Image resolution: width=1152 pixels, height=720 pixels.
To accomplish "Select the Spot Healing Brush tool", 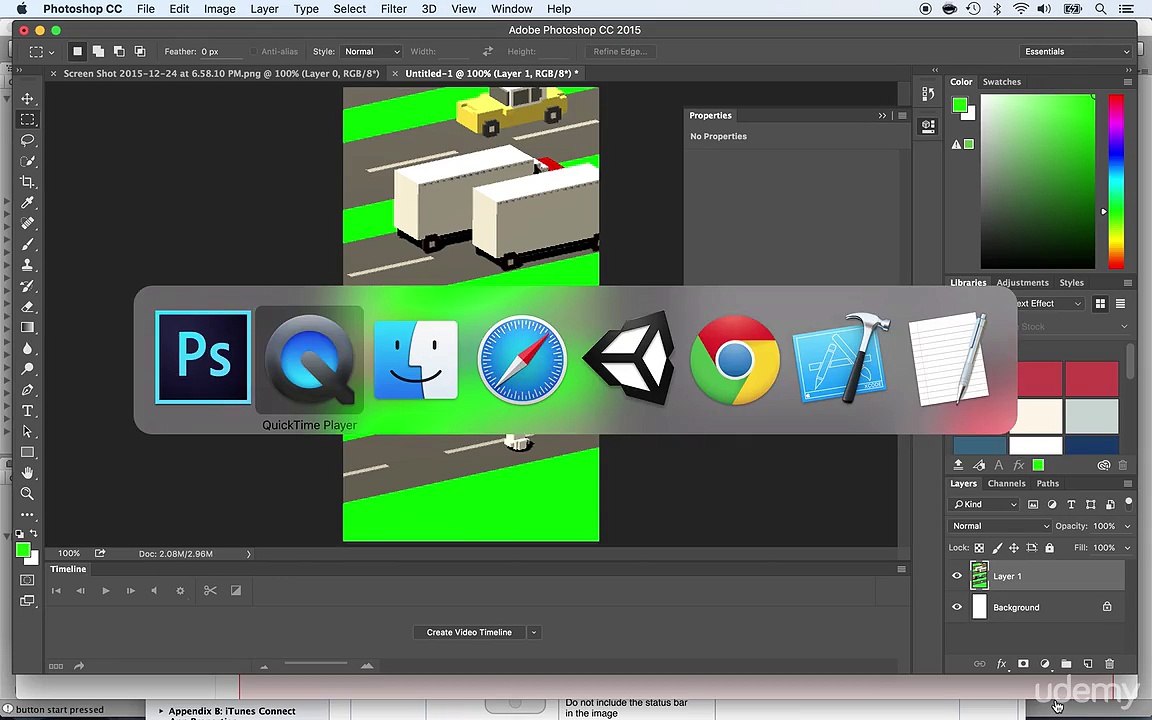I will 27,223.
